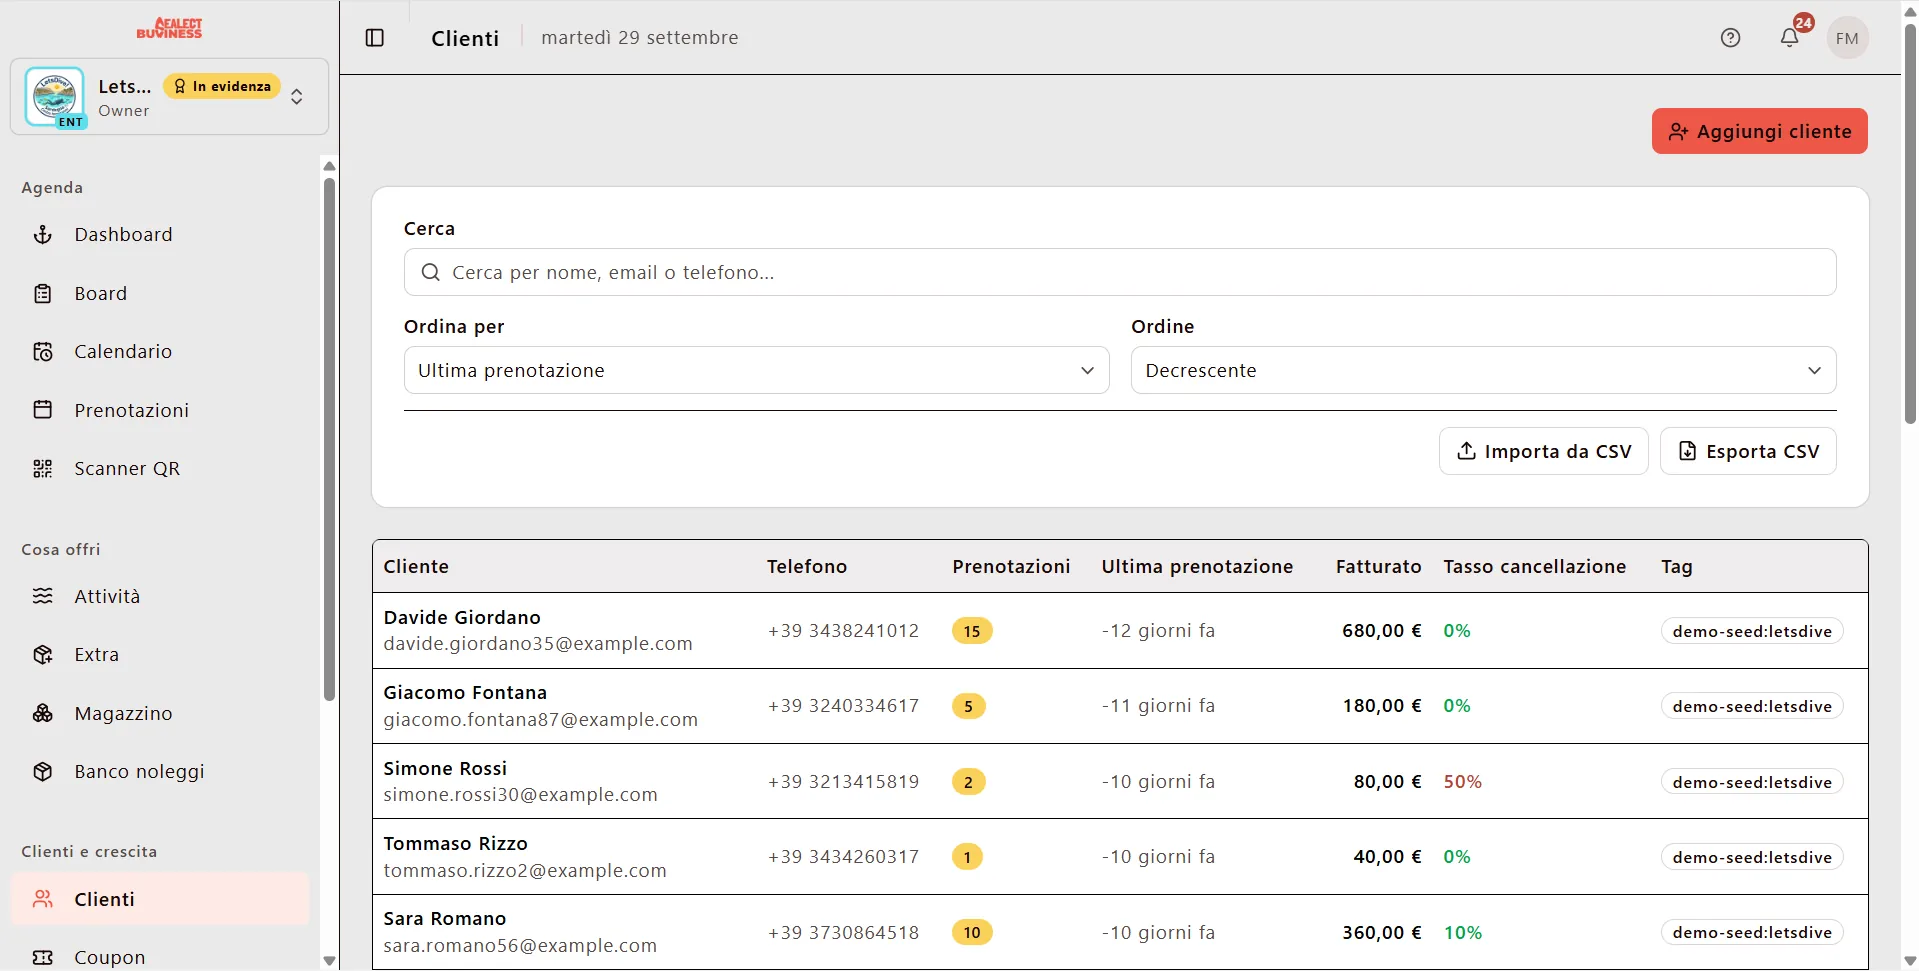
Task: Open the Ordine Decrescente dropdown
Action: (x=1483, y=370)
